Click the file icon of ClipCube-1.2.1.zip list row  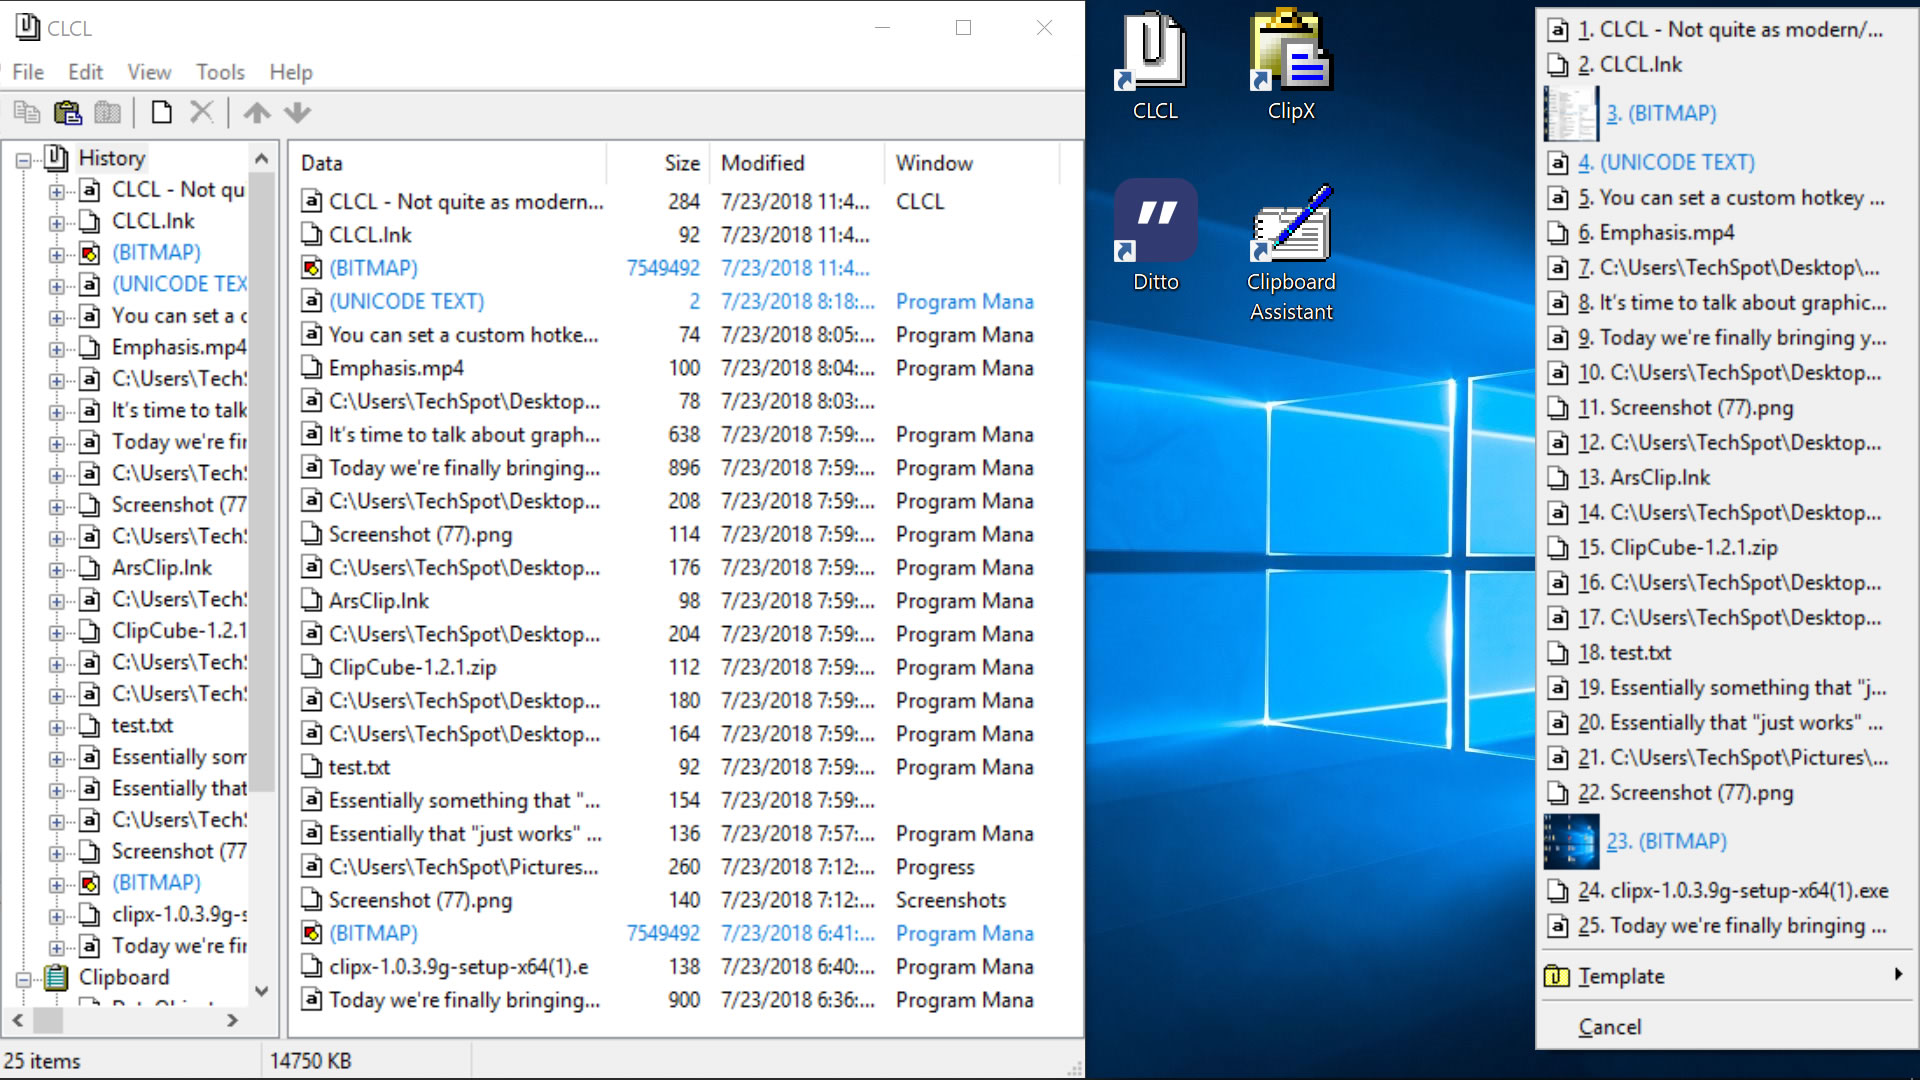312,667
